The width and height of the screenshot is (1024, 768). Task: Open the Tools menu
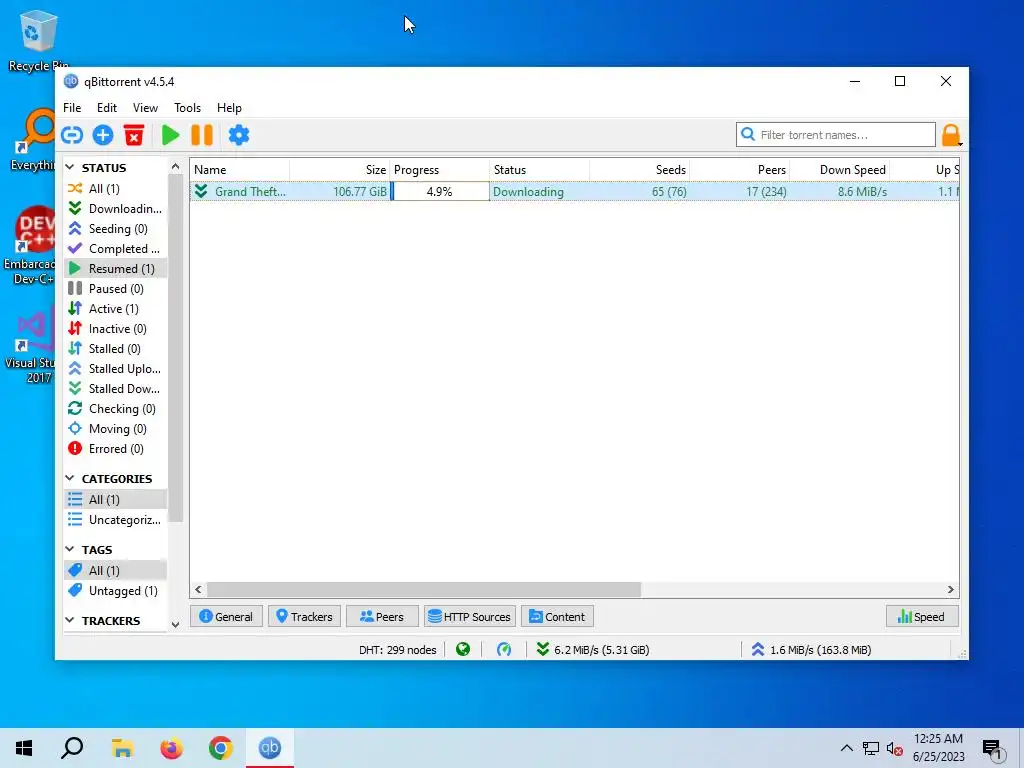point(187,108)
